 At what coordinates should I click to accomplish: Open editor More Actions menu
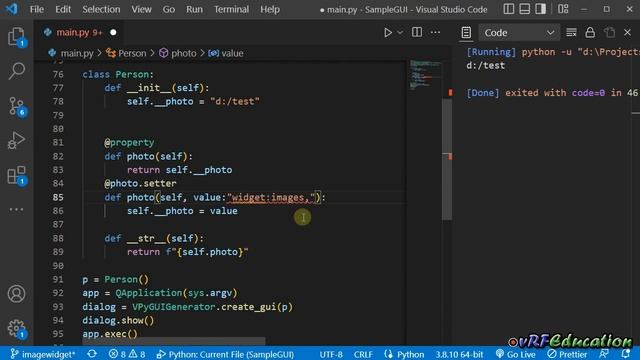point(436,32)
